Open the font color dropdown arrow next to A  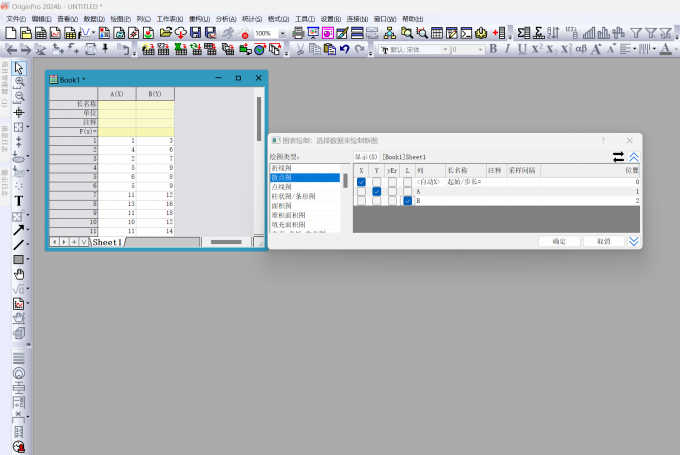676,49
